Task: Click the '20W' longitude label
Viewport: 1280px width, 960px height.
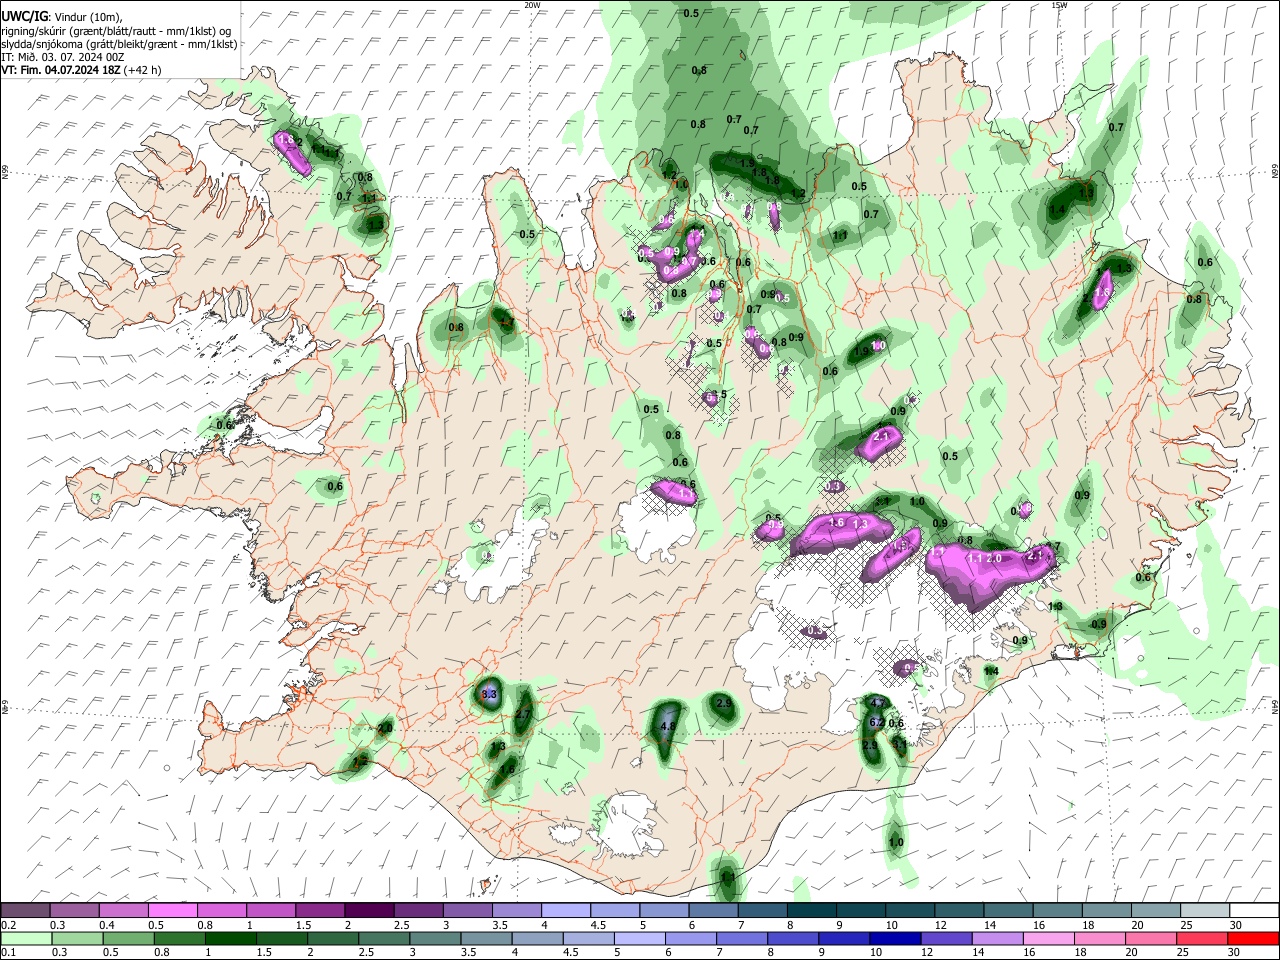Action: point(532,5)
